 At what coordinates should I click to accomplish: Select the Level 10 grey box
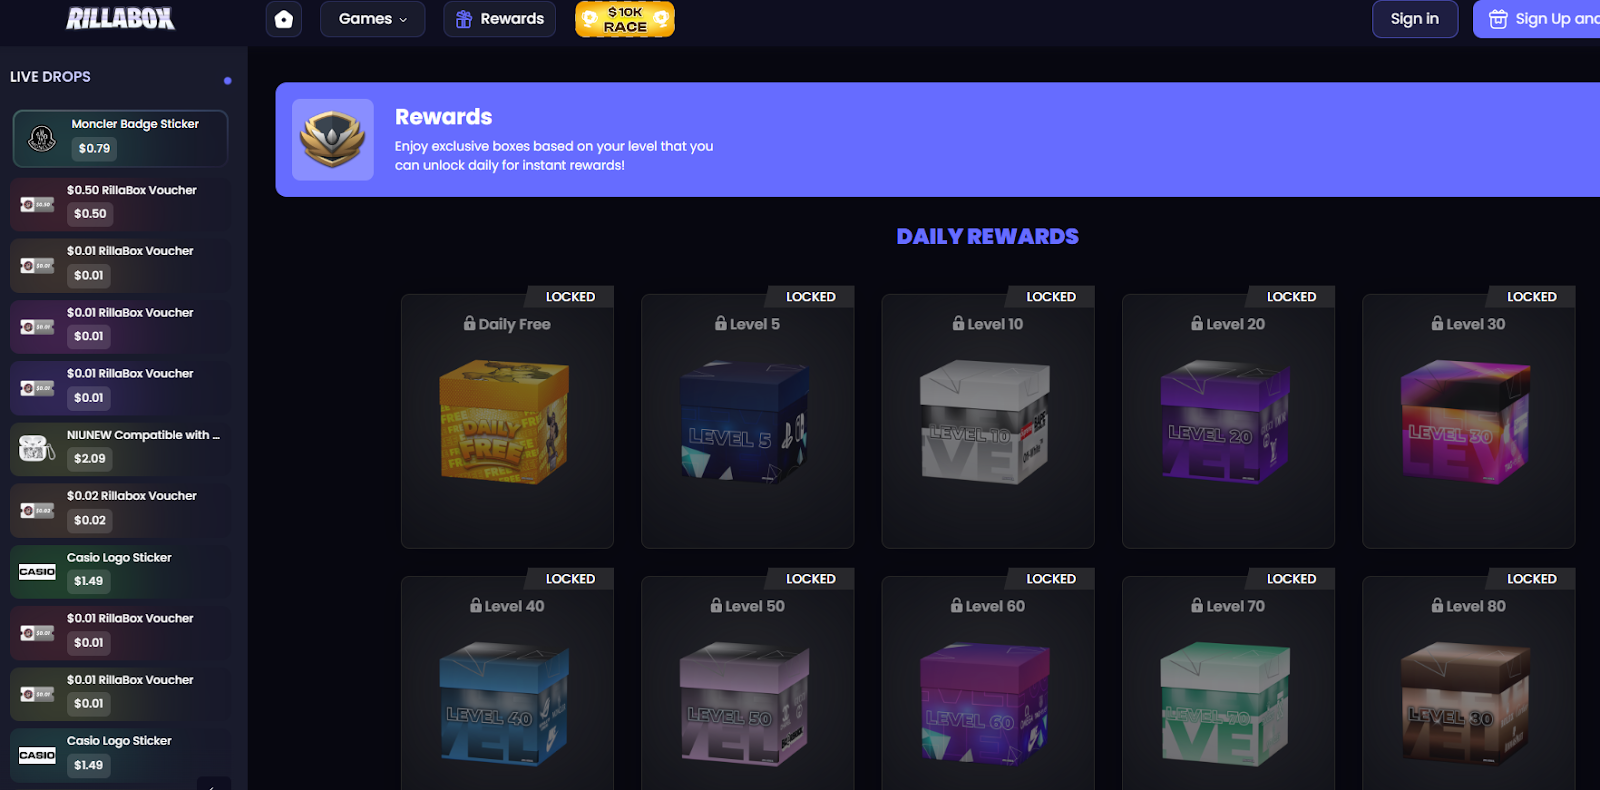tap(987, 421)
